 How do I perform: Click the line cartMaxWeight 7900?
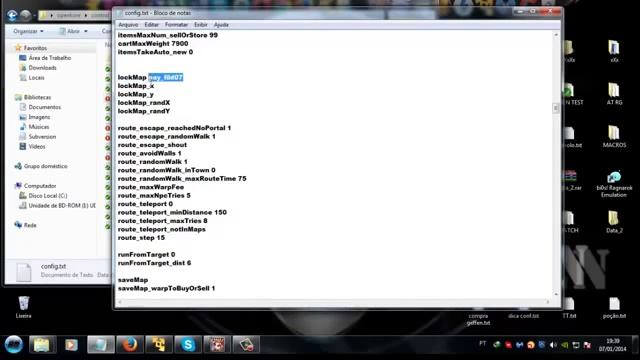click(153, 43)
